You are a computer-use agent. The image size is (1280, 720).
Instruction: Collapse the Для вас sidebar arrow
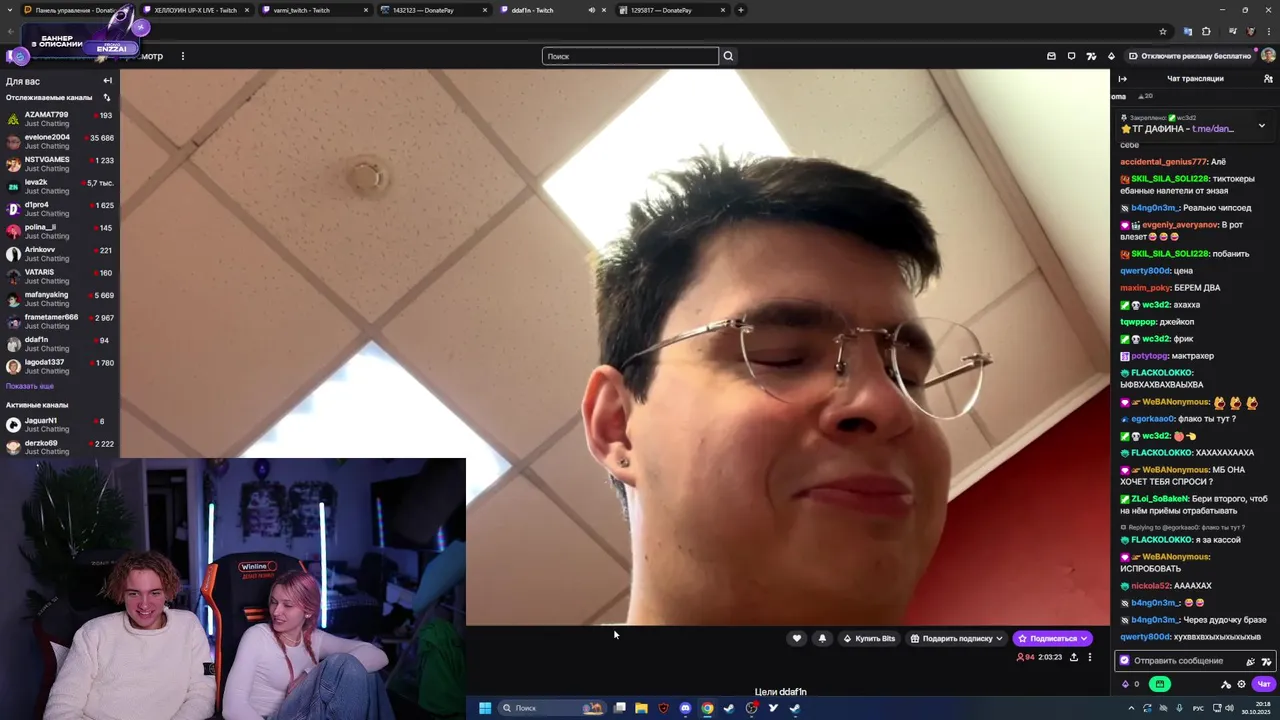coord(107,81)
